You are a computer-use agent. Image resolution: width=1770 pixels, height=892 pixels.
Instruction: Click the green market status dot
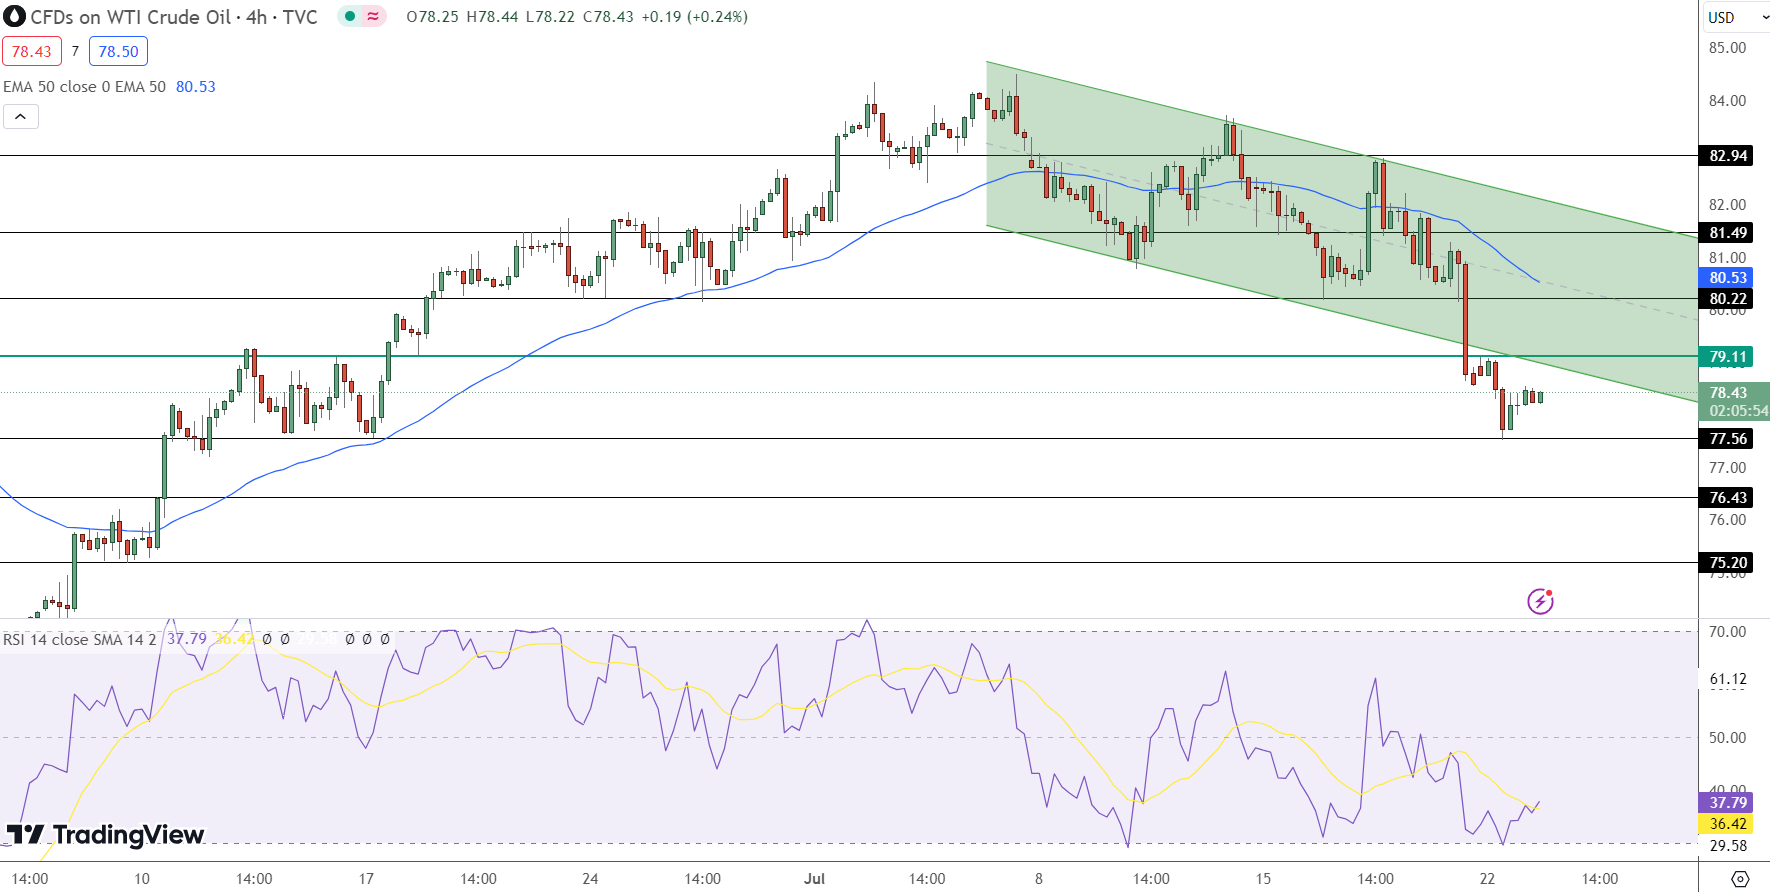(x=350, y=16)
